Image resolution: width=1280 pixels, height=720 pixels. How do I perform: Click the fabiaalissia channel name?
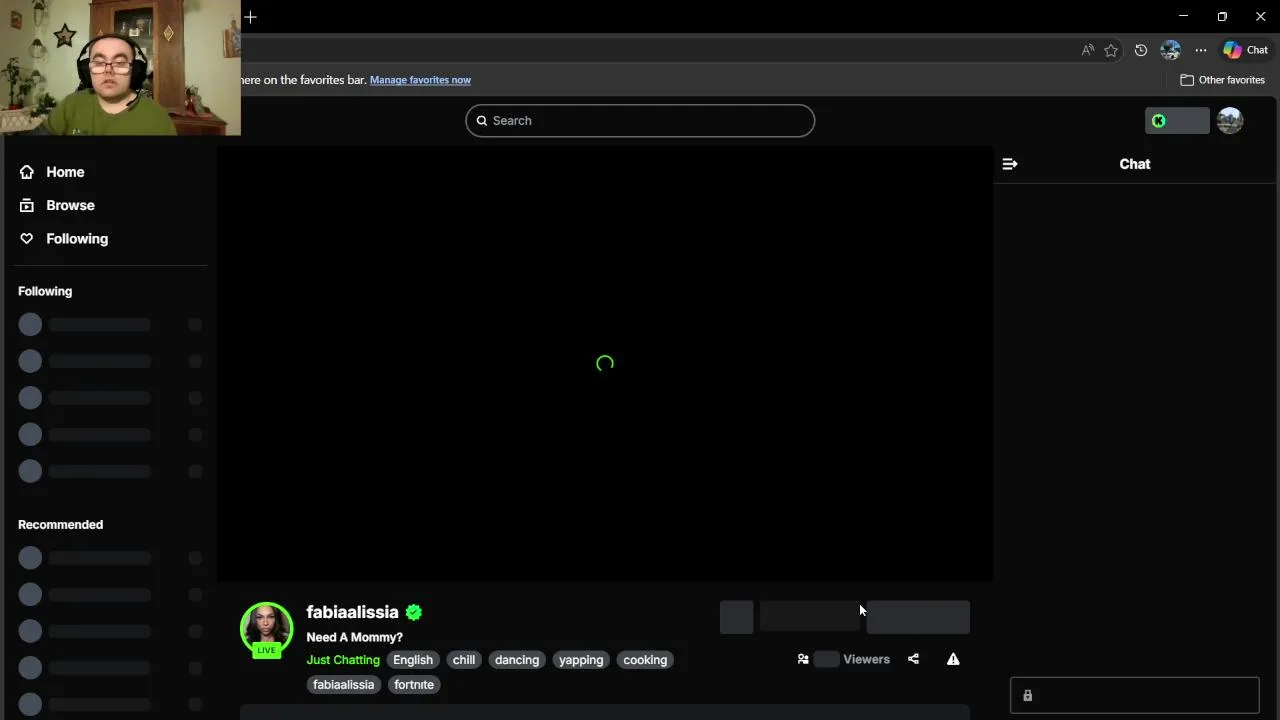click(352, 612)
